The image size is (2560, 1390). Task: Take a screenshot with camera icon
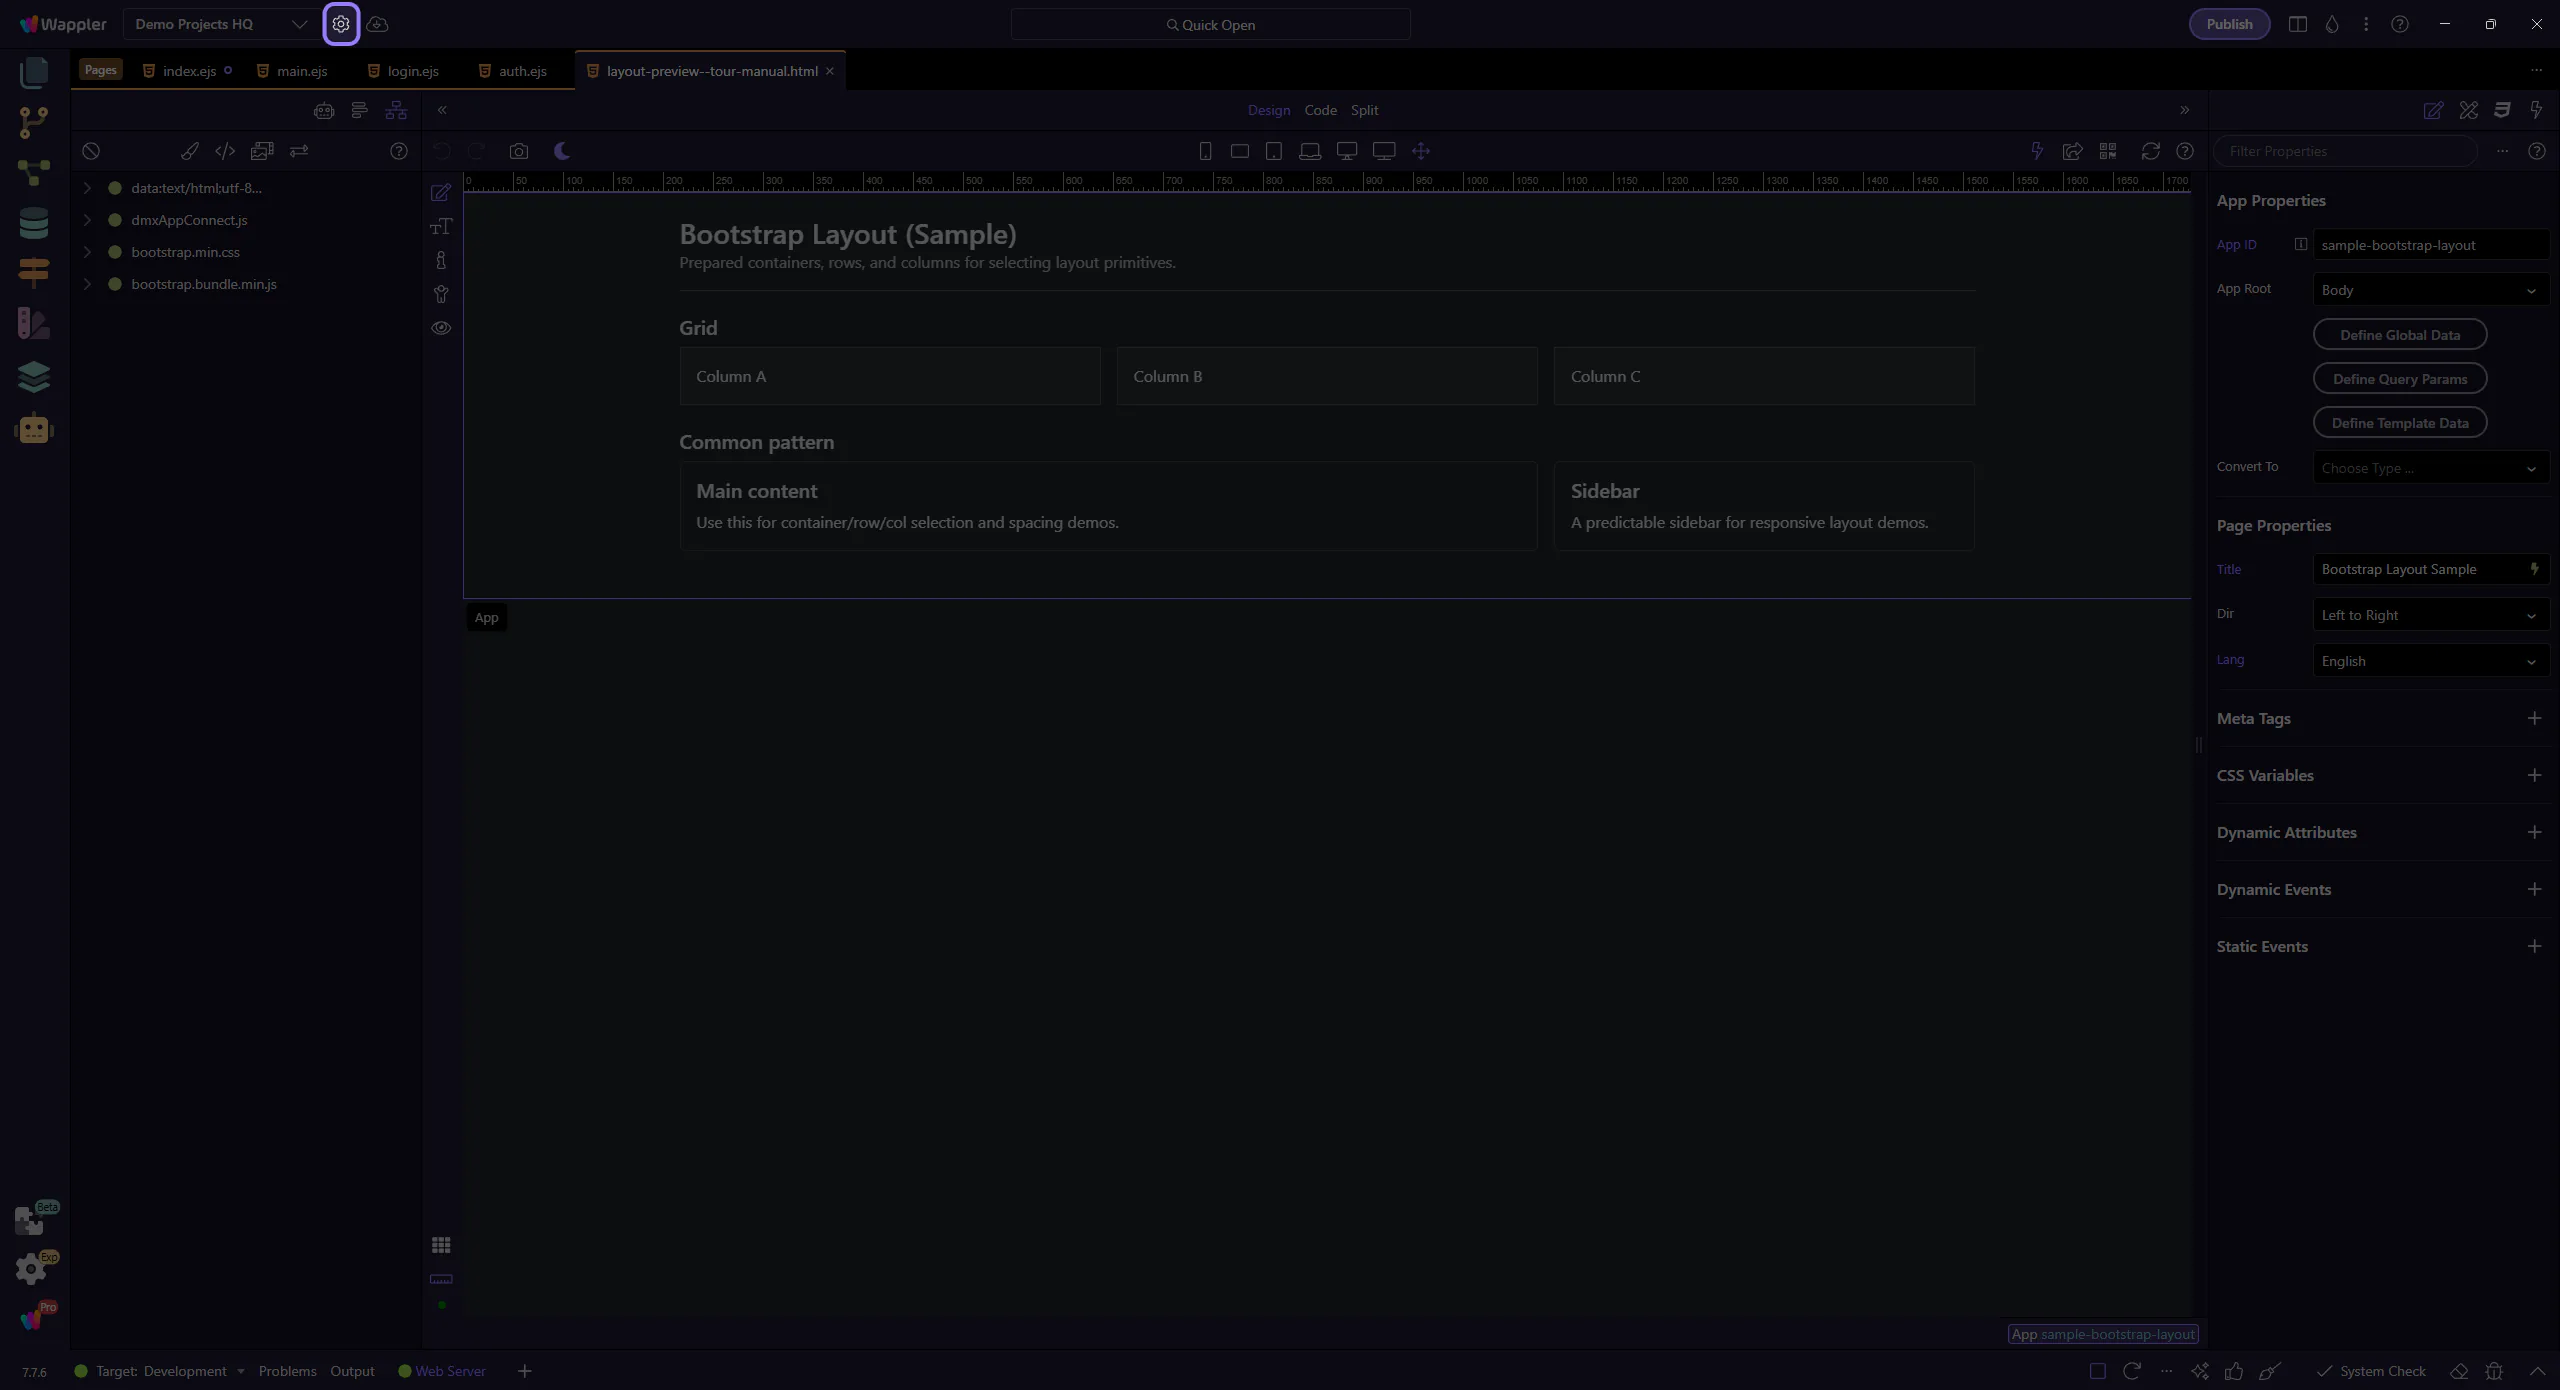pos(518,151)
